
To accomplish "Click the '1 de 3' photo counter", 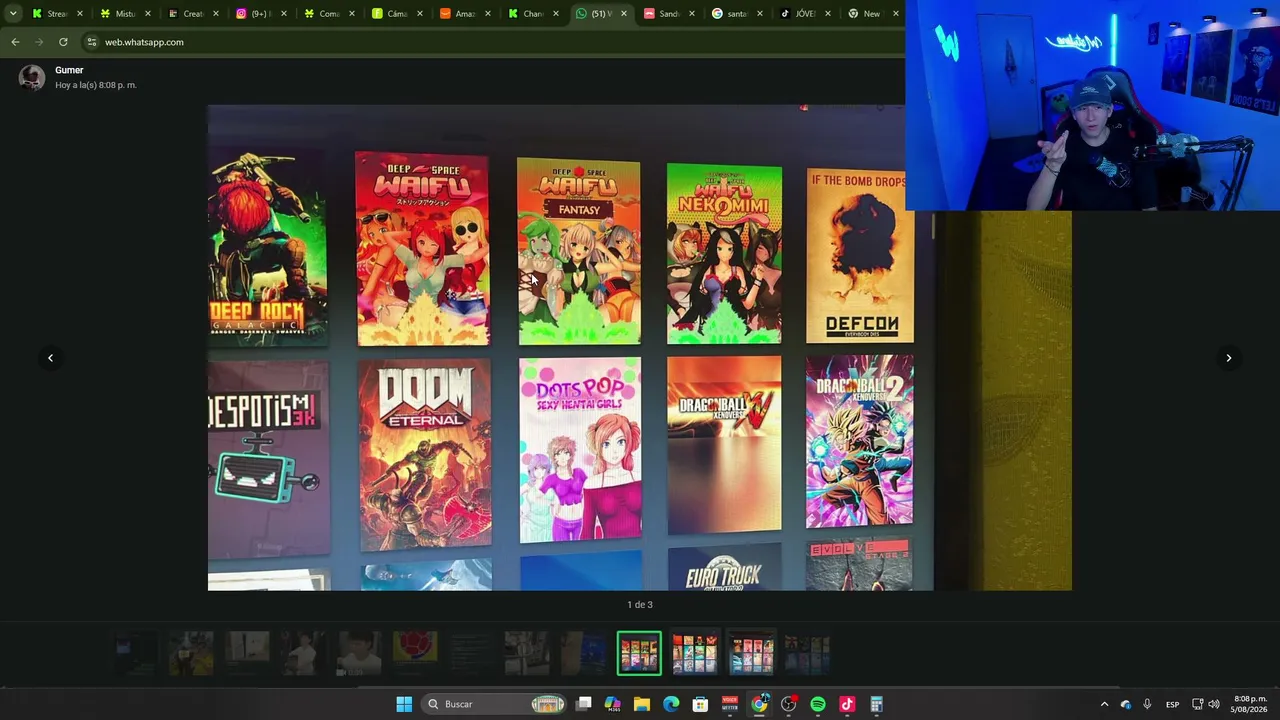I will click(640, 604).
